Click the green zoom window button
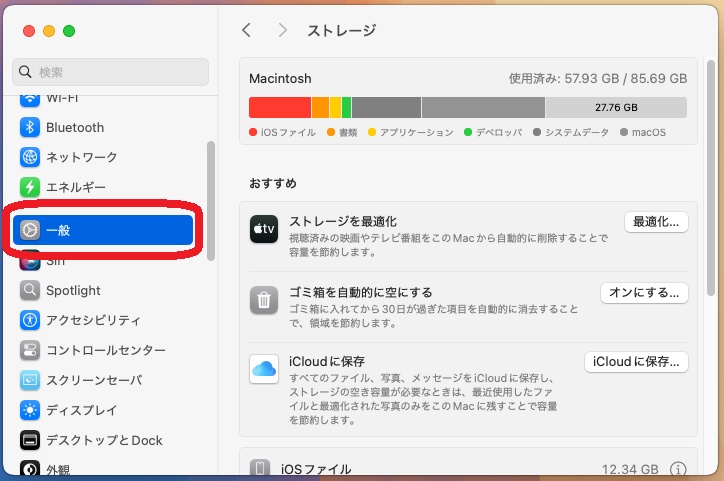Screen dimensions: 724x481 click(69, 31)
